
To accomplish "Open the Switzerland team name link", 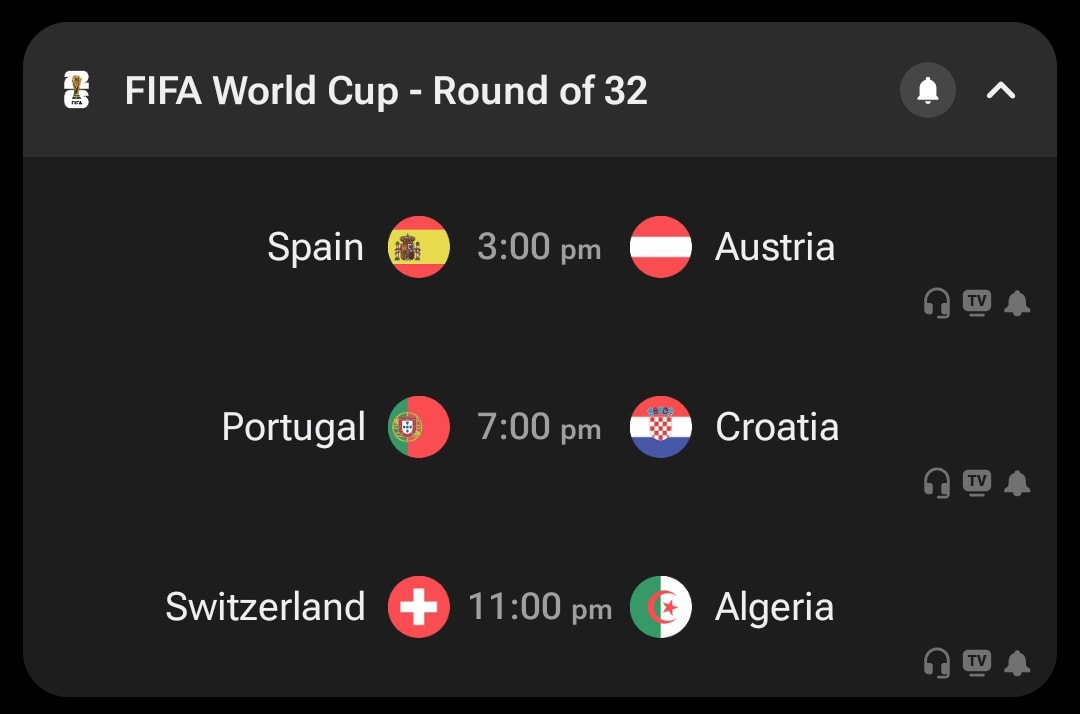I will pyautogui.click(x=265, y=607).
